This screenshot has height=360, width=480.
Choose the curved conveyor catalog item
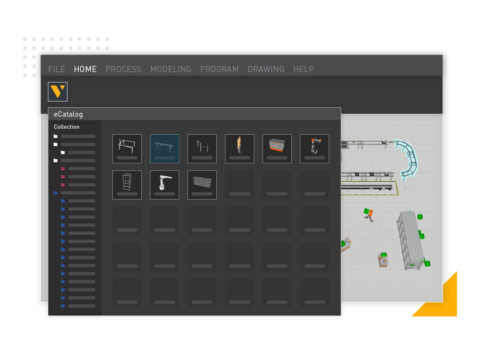pyautogui.click(x=202, y=149)
